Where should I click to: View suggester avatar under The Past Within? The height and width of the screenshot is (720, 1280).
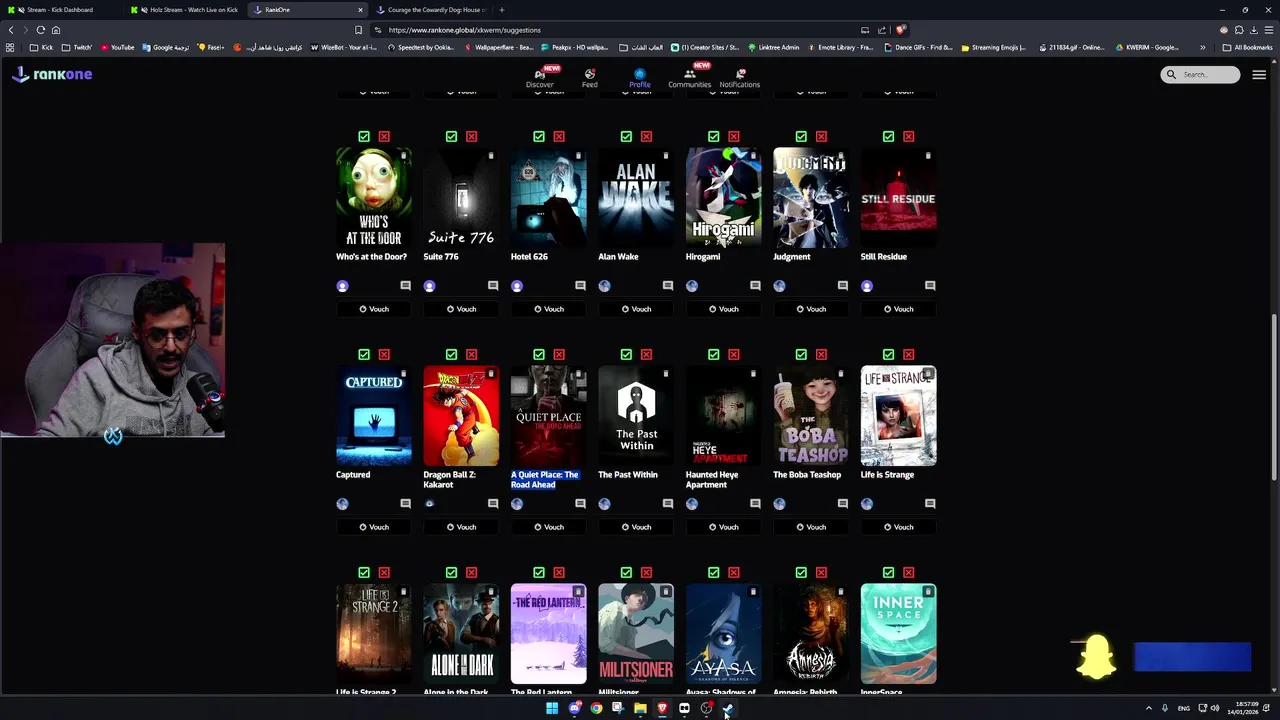(x=604, y=504)
